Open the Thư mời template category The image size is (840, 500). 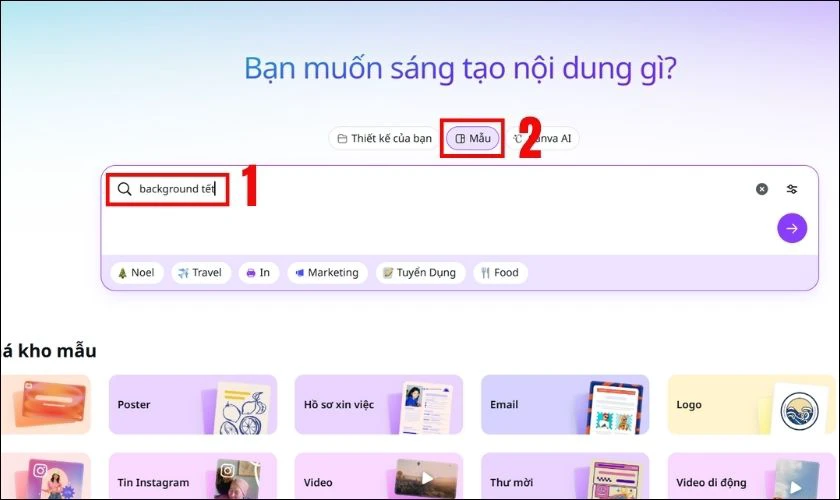565,476
